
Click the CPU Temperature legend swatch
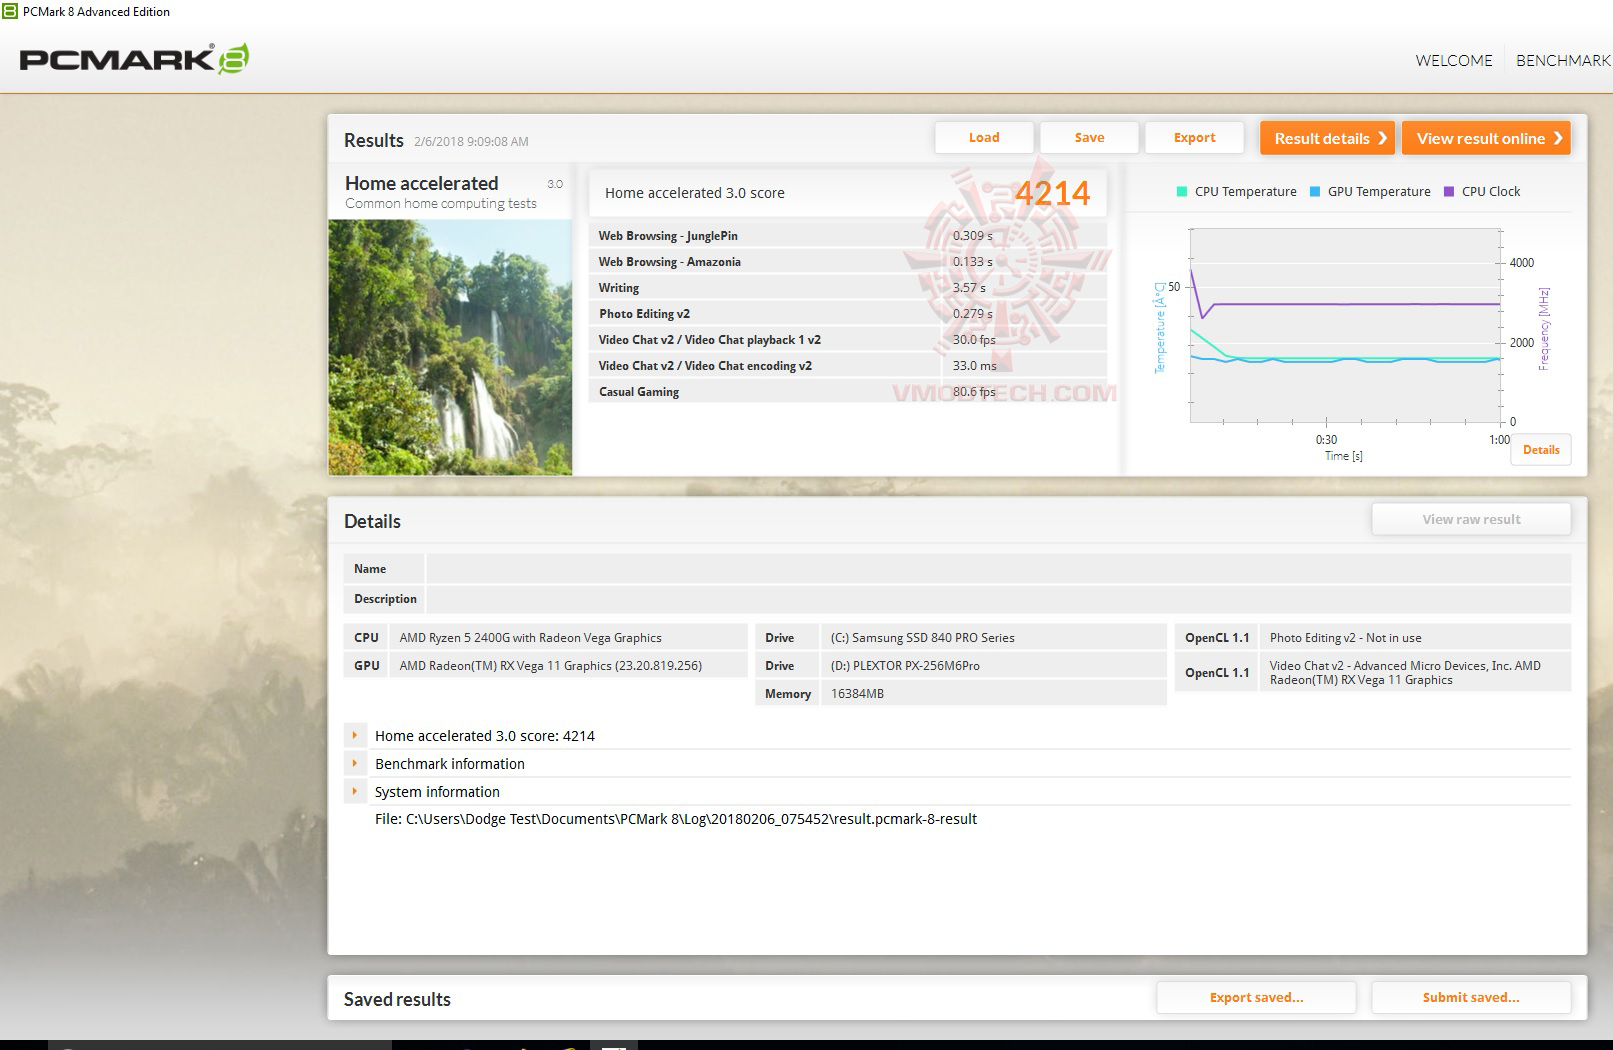click(x=1182, y=192)
